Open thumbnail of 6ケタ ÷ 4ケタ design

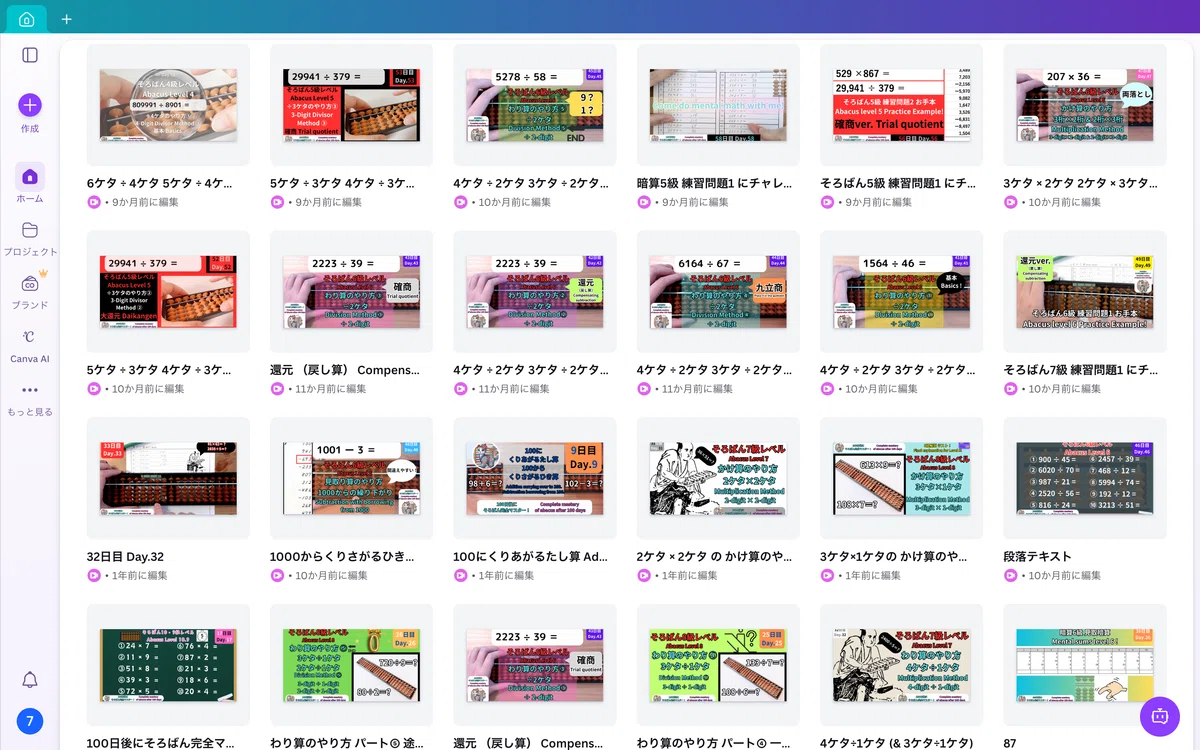(168, 104)
